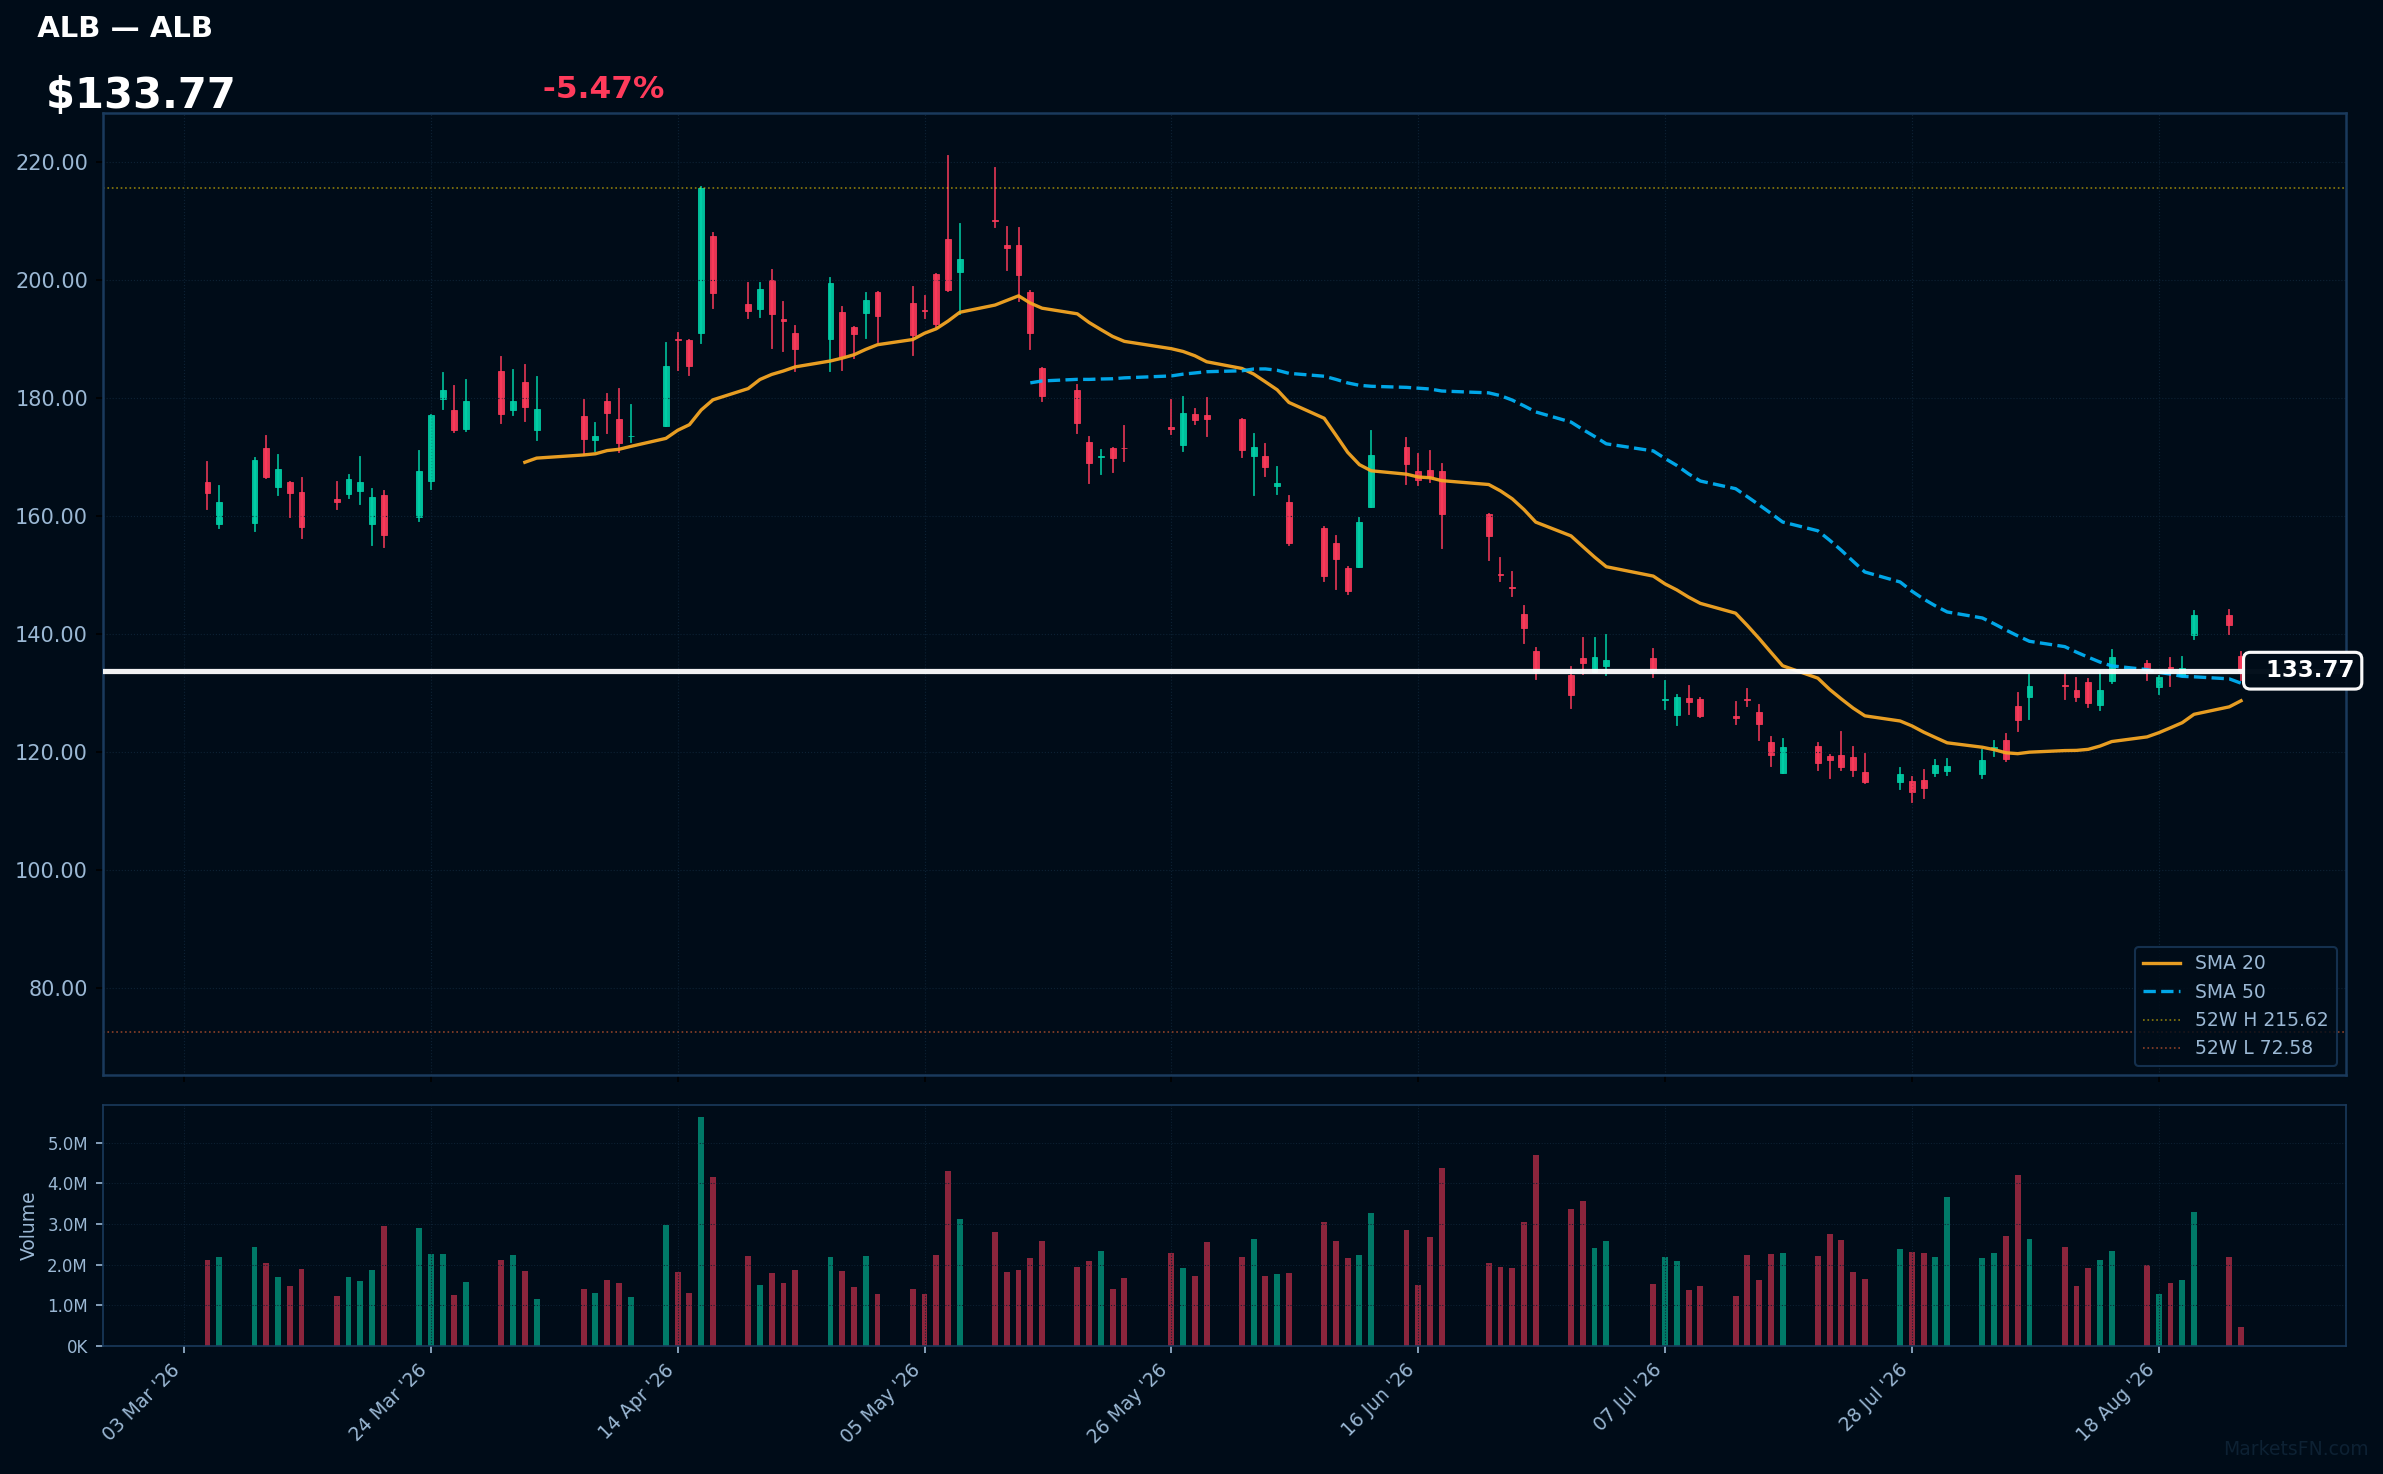Click the 24 Mar '26 date label
The height and width of the screenshot is (1474, 2383).
[388, 1401]
